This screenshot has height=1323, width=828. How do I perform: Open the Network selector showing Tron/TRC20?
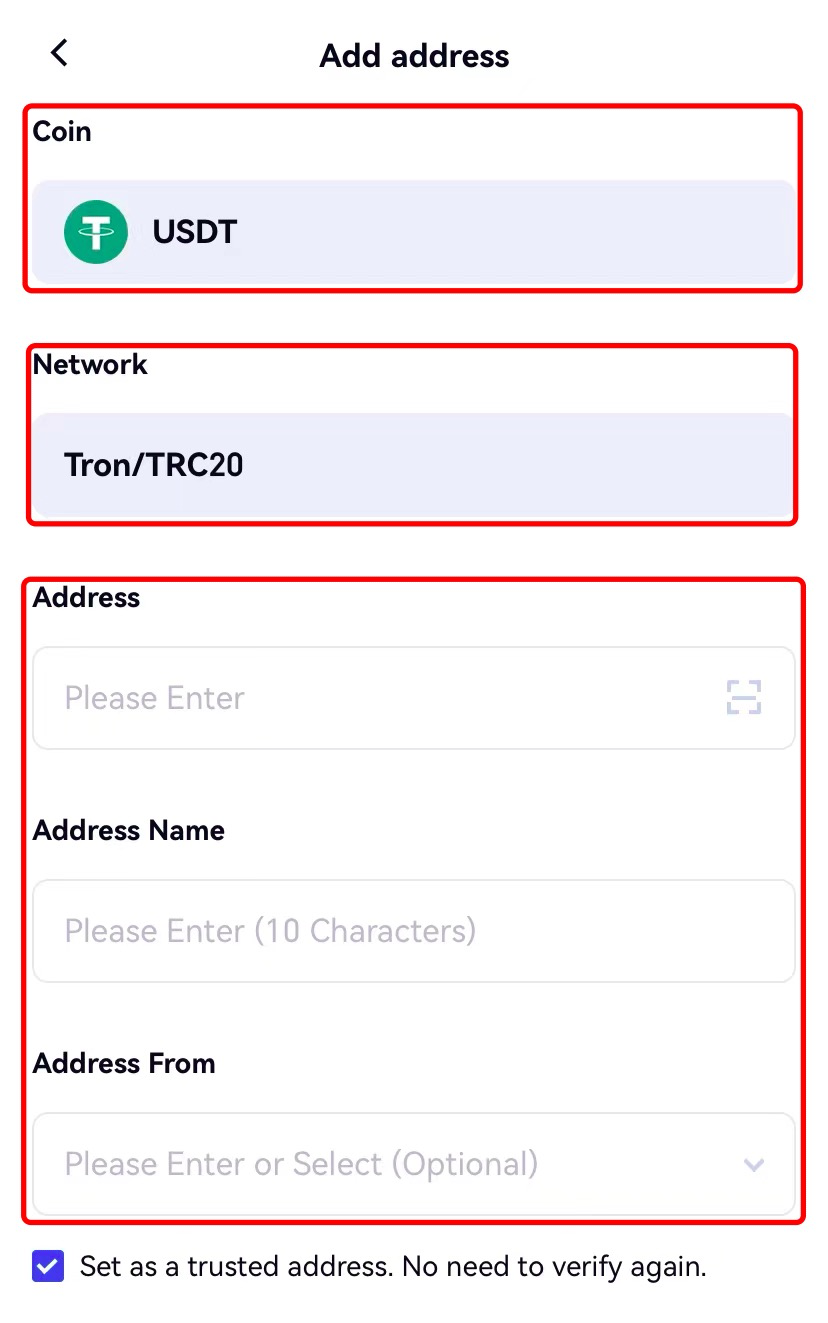click(x=413, y=465)
